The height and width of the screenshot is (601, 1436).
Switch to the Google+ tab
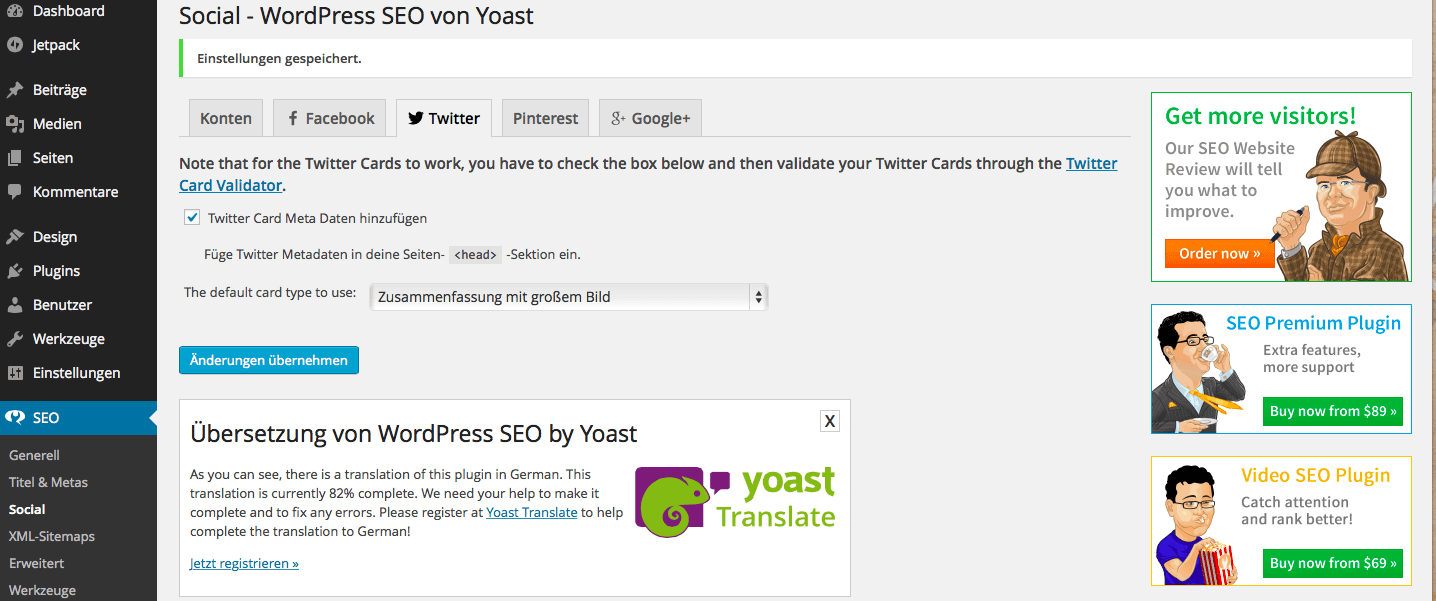point(650,118)
